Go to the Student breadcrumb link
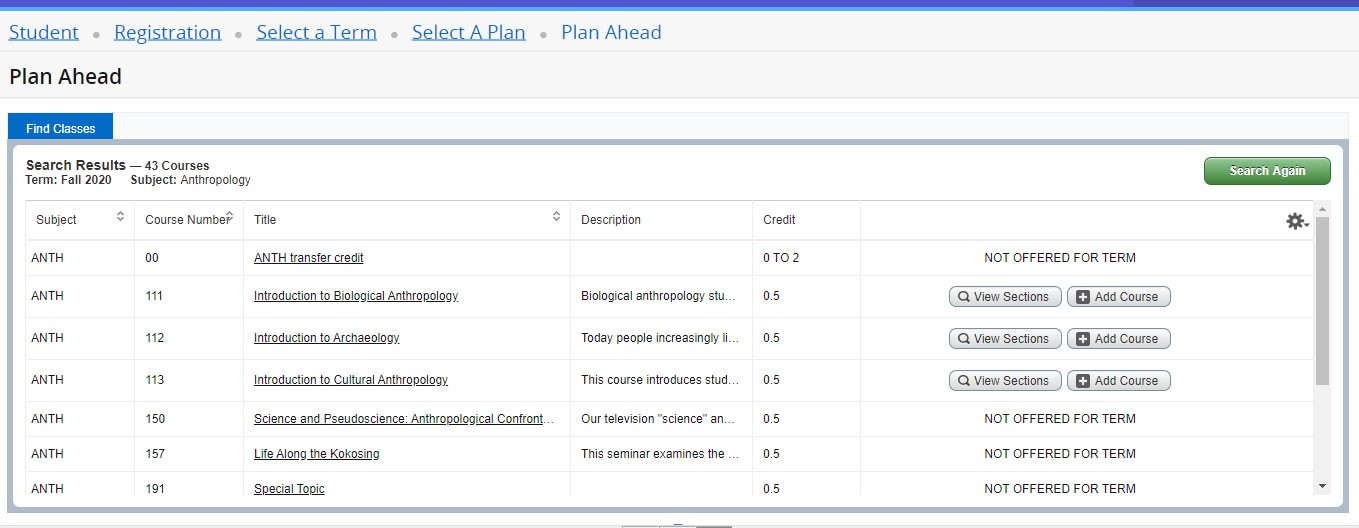 (44, 32)
